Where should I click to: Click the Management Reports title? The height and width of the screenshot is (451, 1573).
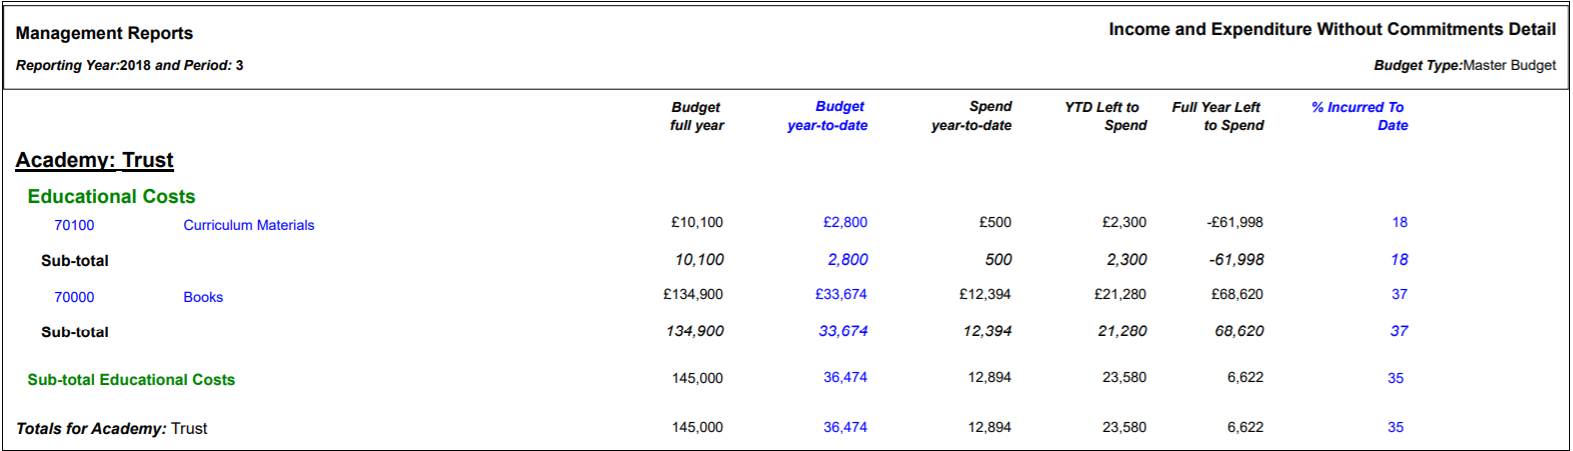pyautogui.click(x=104, y=33)
